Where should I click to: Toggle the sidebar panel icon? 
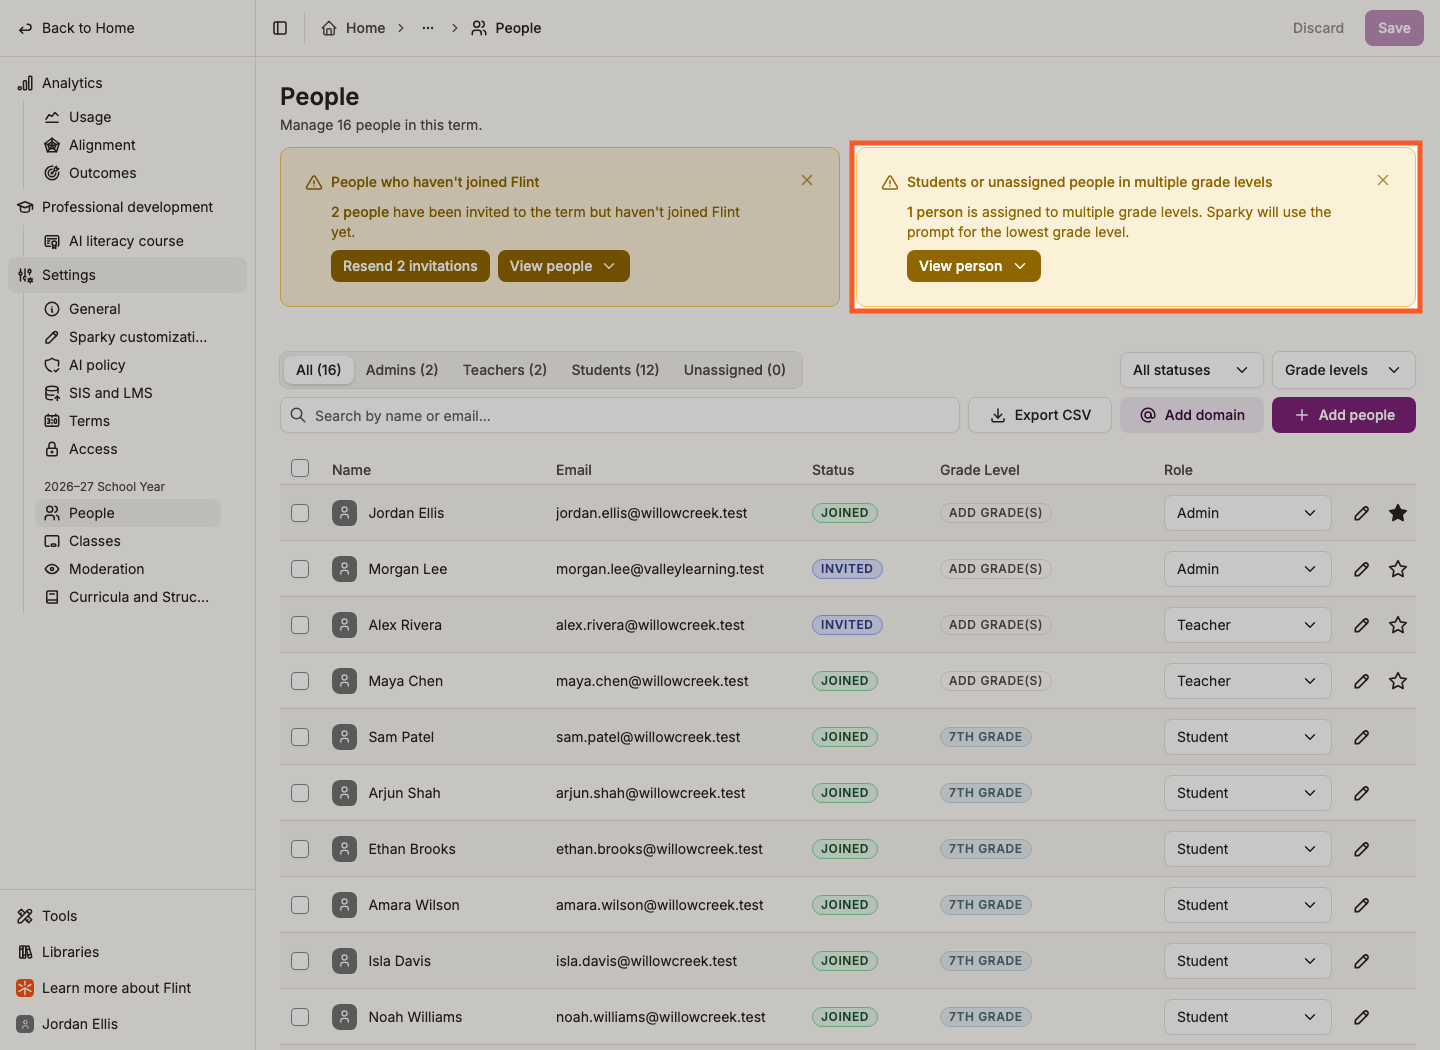[x=280, y=28]
